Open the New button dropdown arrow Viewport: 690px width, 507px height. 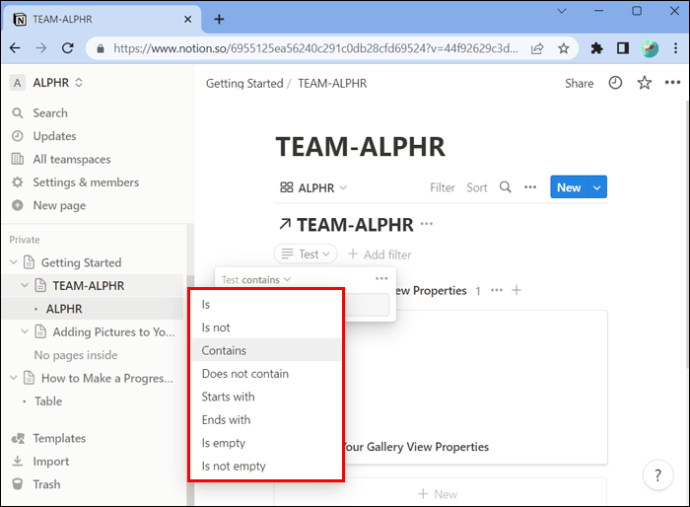pos(597,187)
